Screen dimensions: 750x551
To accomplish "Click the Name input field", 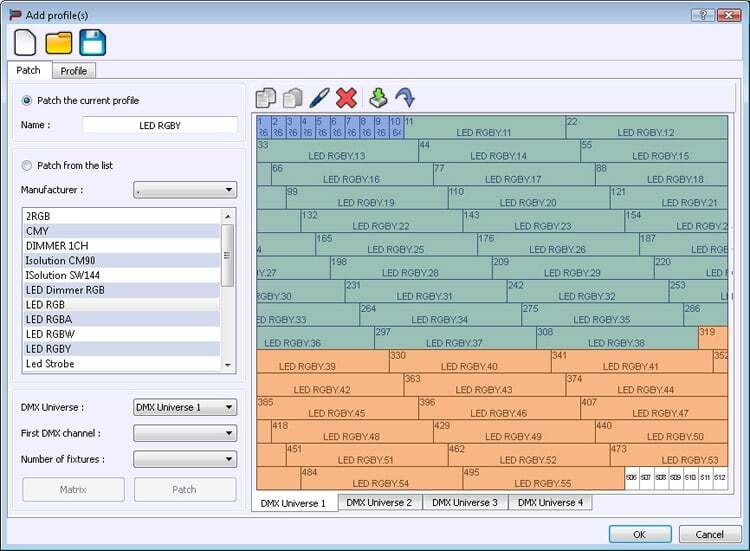I will pyautogui.click(x=160, y=125).
